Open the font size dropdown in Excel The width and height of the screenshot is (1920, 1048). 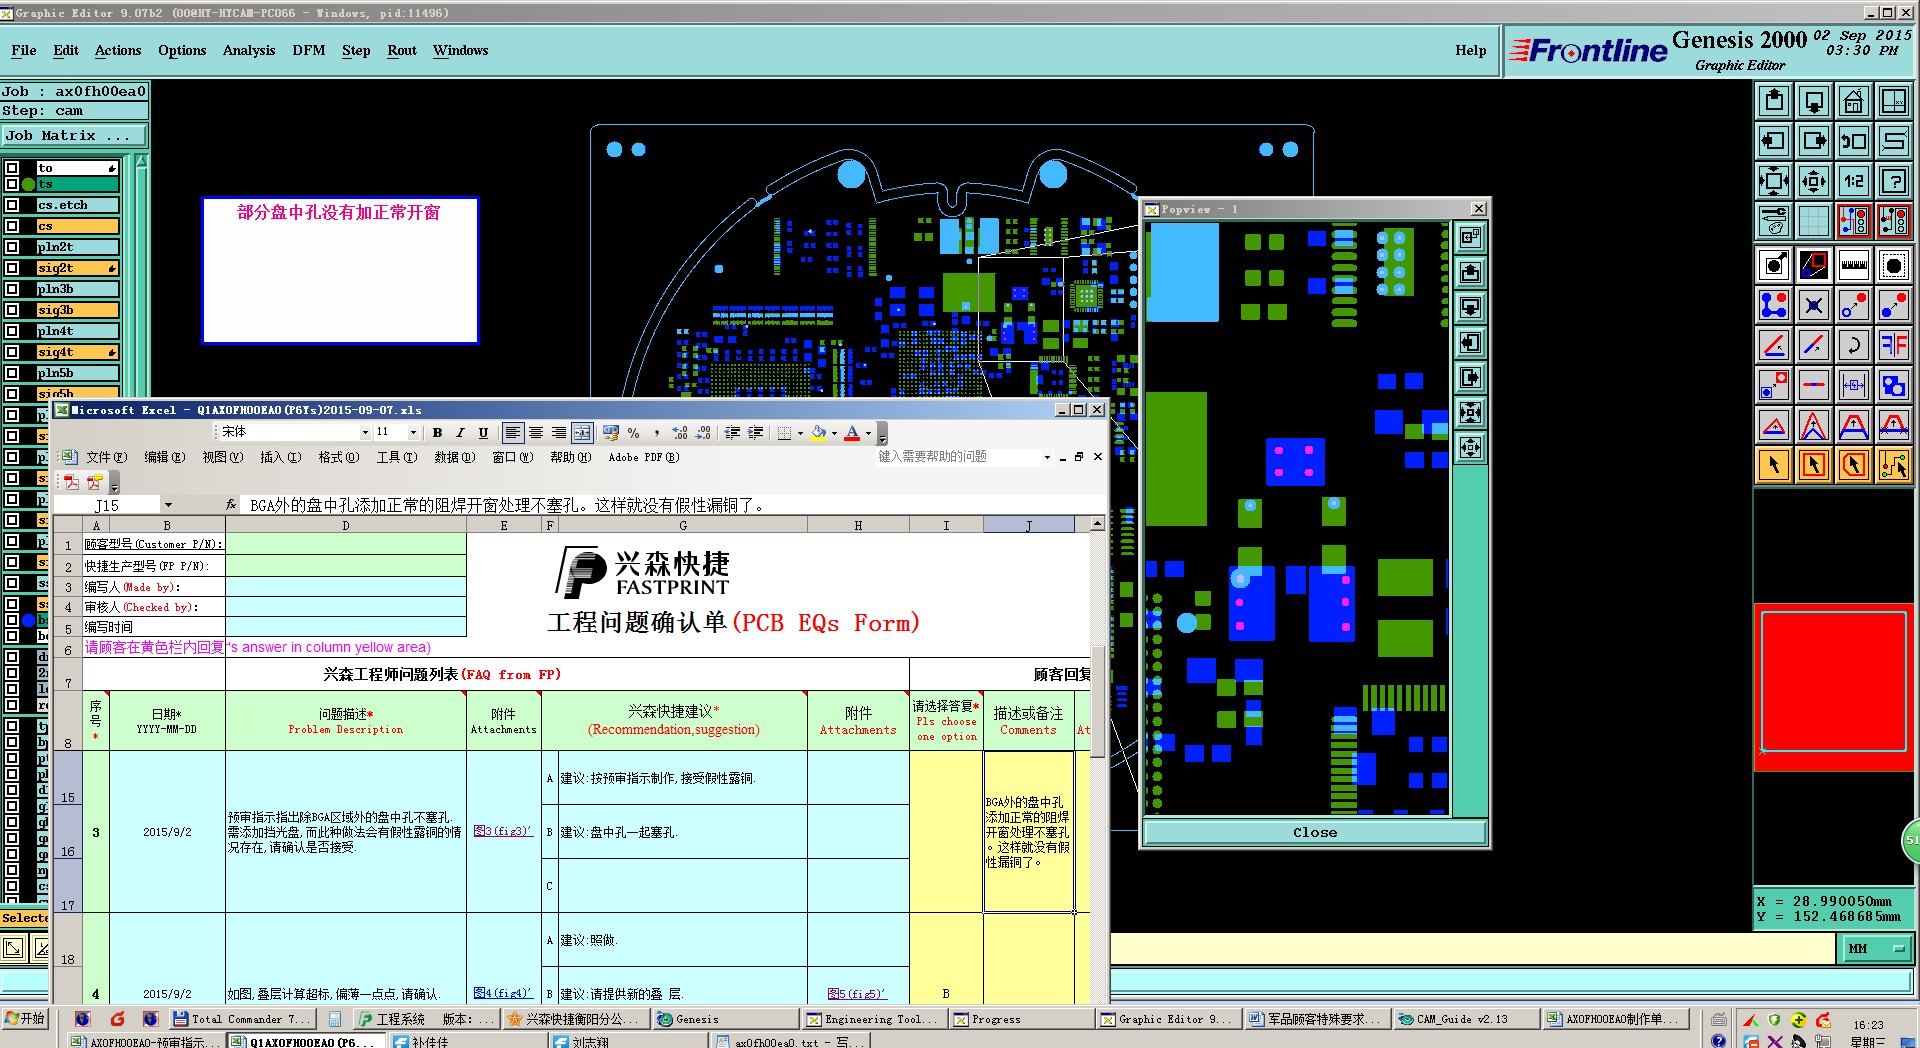(x=413, y=432)
